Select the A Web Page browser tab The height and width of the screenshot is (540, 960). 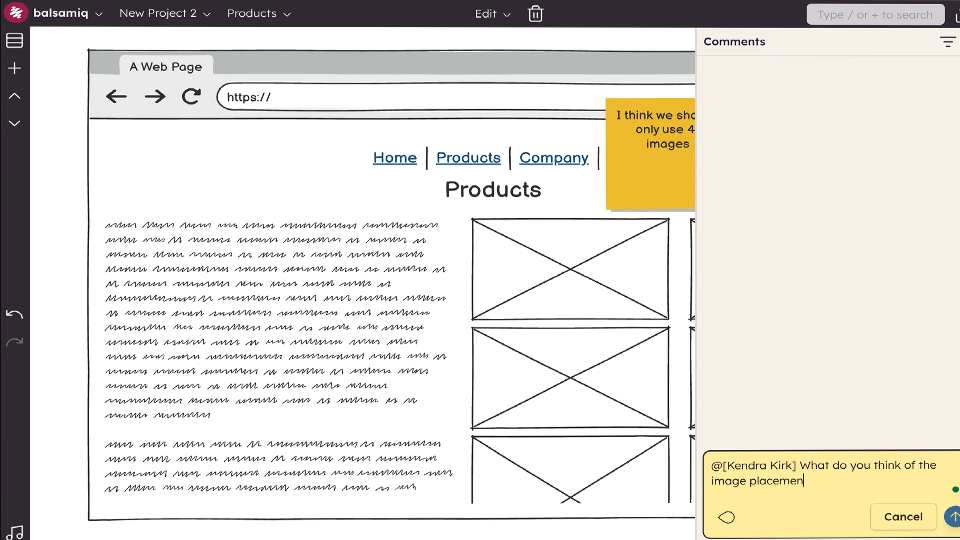point(165,67)
